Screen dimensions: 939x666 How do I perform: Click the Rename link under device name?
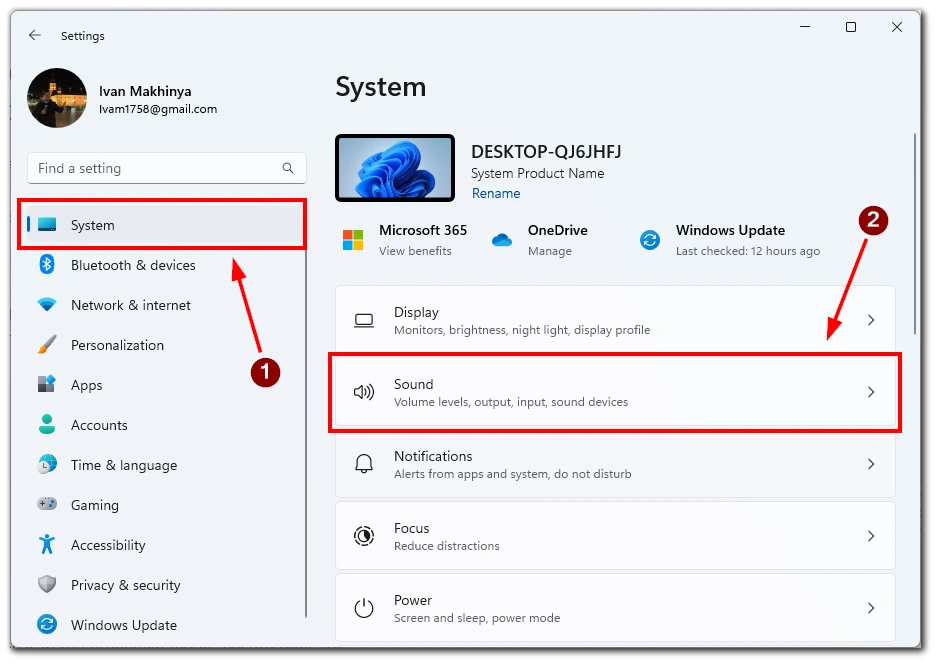point(496,193)
